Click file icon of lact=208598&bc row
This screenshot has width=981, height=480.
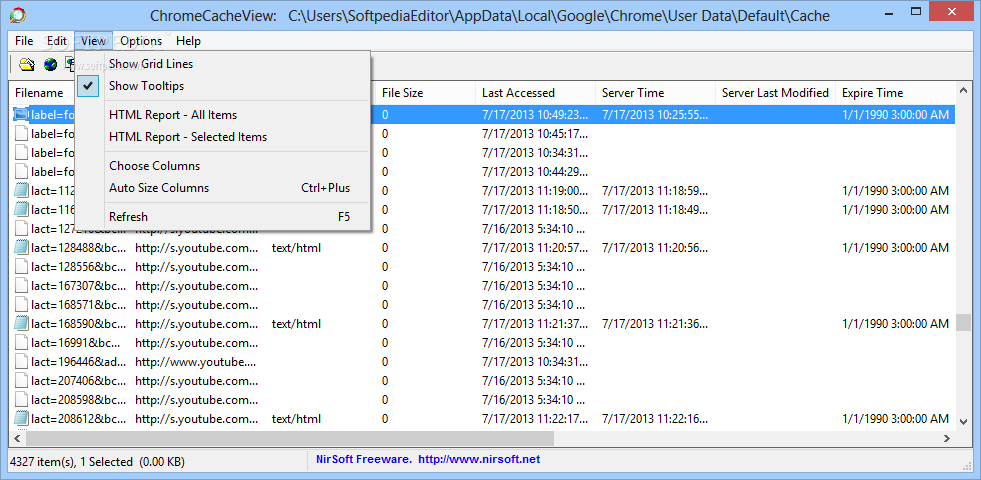pyautogui.click(x=21, y=400)
